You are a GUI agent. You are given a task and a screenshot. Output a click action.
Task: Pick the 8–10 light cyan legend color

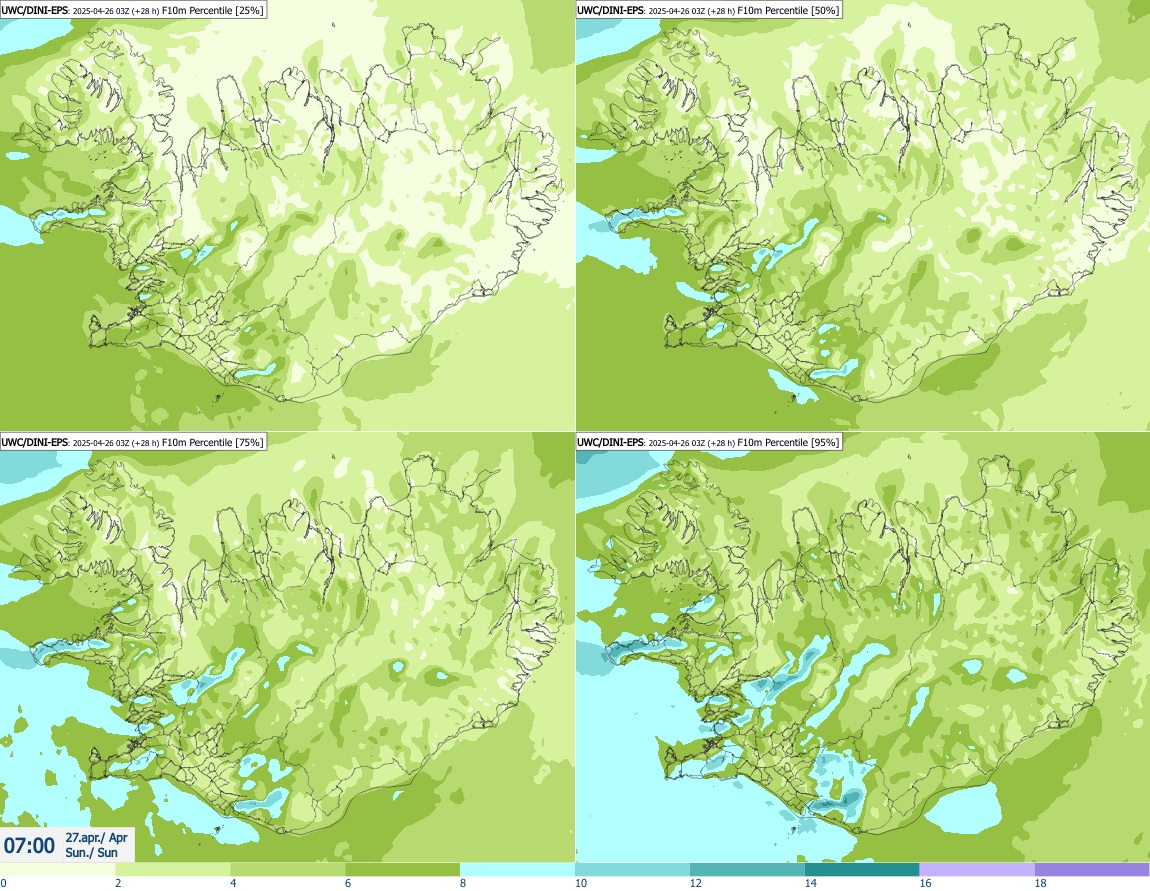518,869
